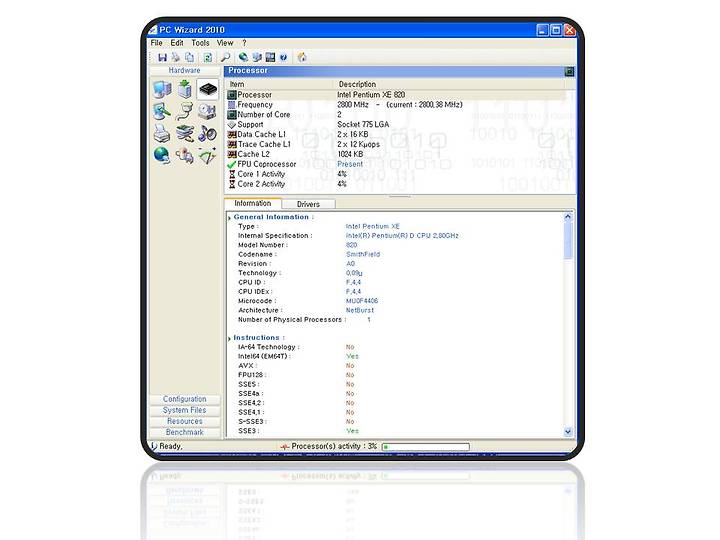This screenshot has height=540, width=720.
Task: Click the Item column header
Action: tap(279, 84)
